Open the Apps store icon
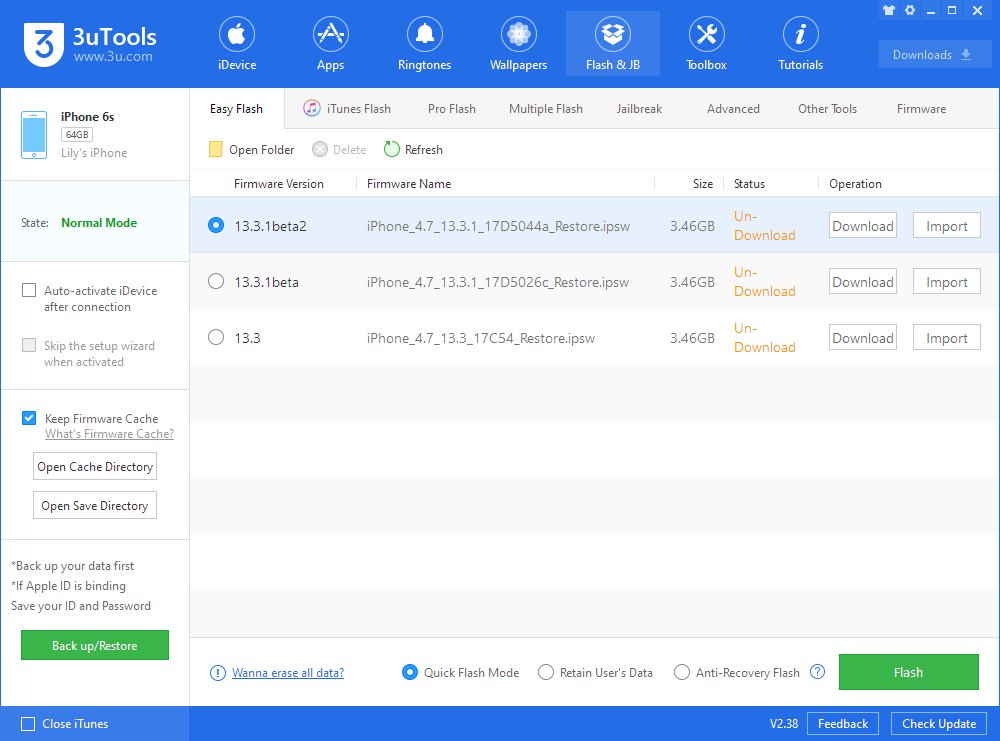Screen dimensions: 1000x741 330,34
